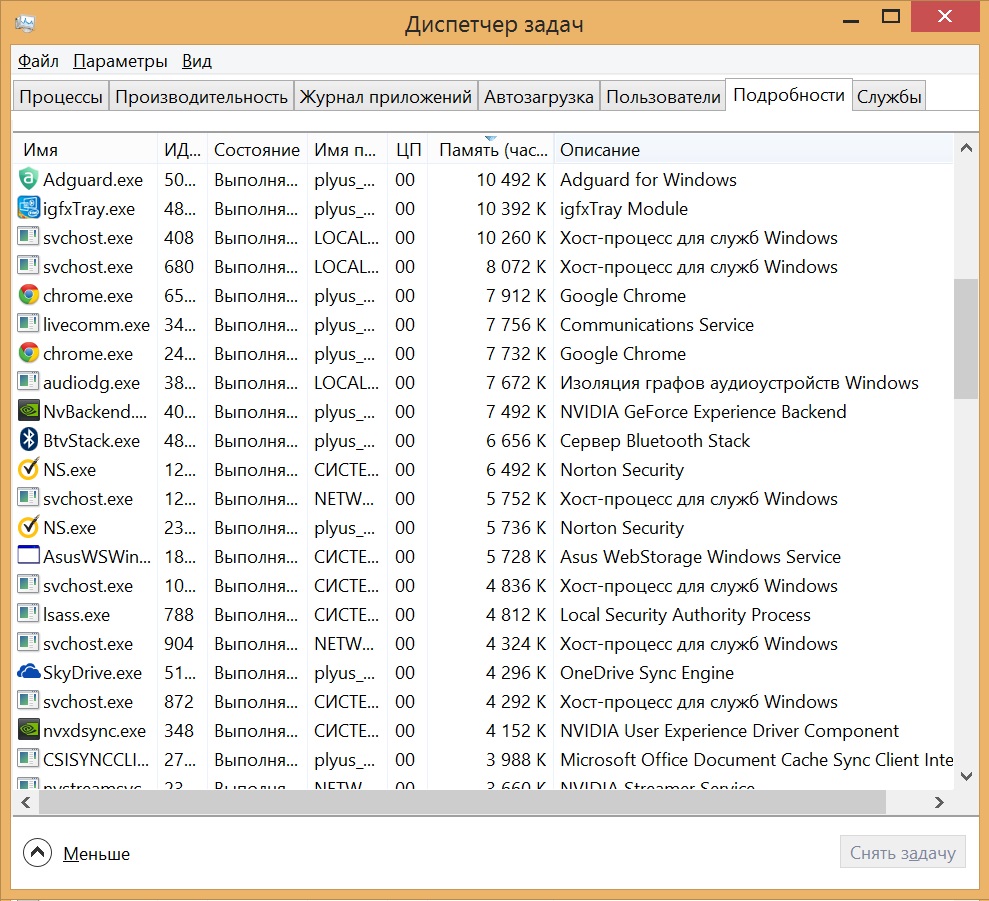This screenshot has width=989, height=901.
Task: Select the nvxdsync.exe NVIDIA icon
Action: [28, 731]
